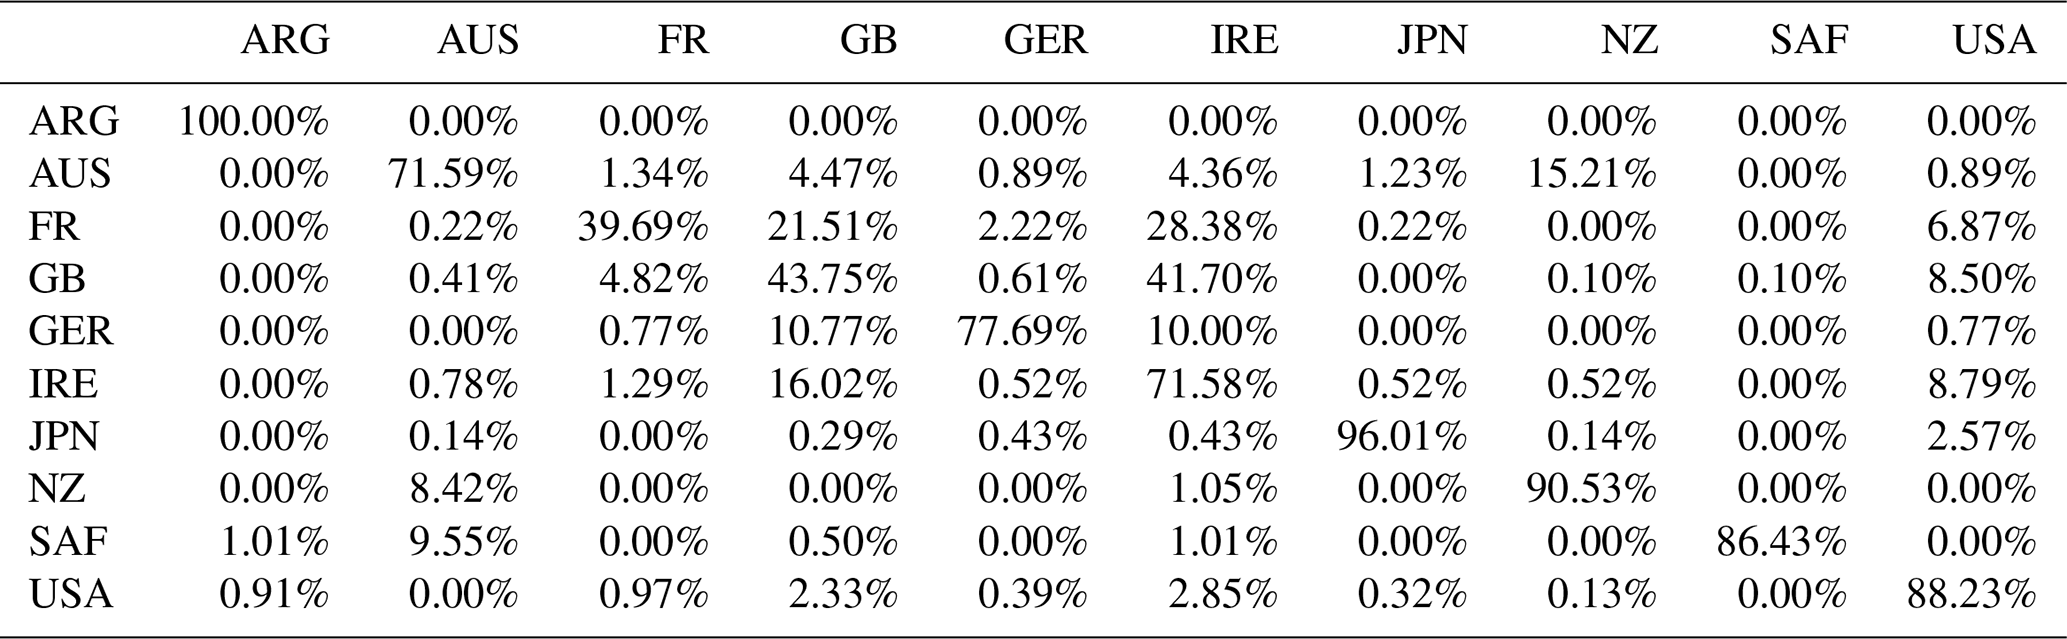Select the 28.38% value in FR row
The width and height of the screenshot is (2067, 639).
[x=1212, y=228]
